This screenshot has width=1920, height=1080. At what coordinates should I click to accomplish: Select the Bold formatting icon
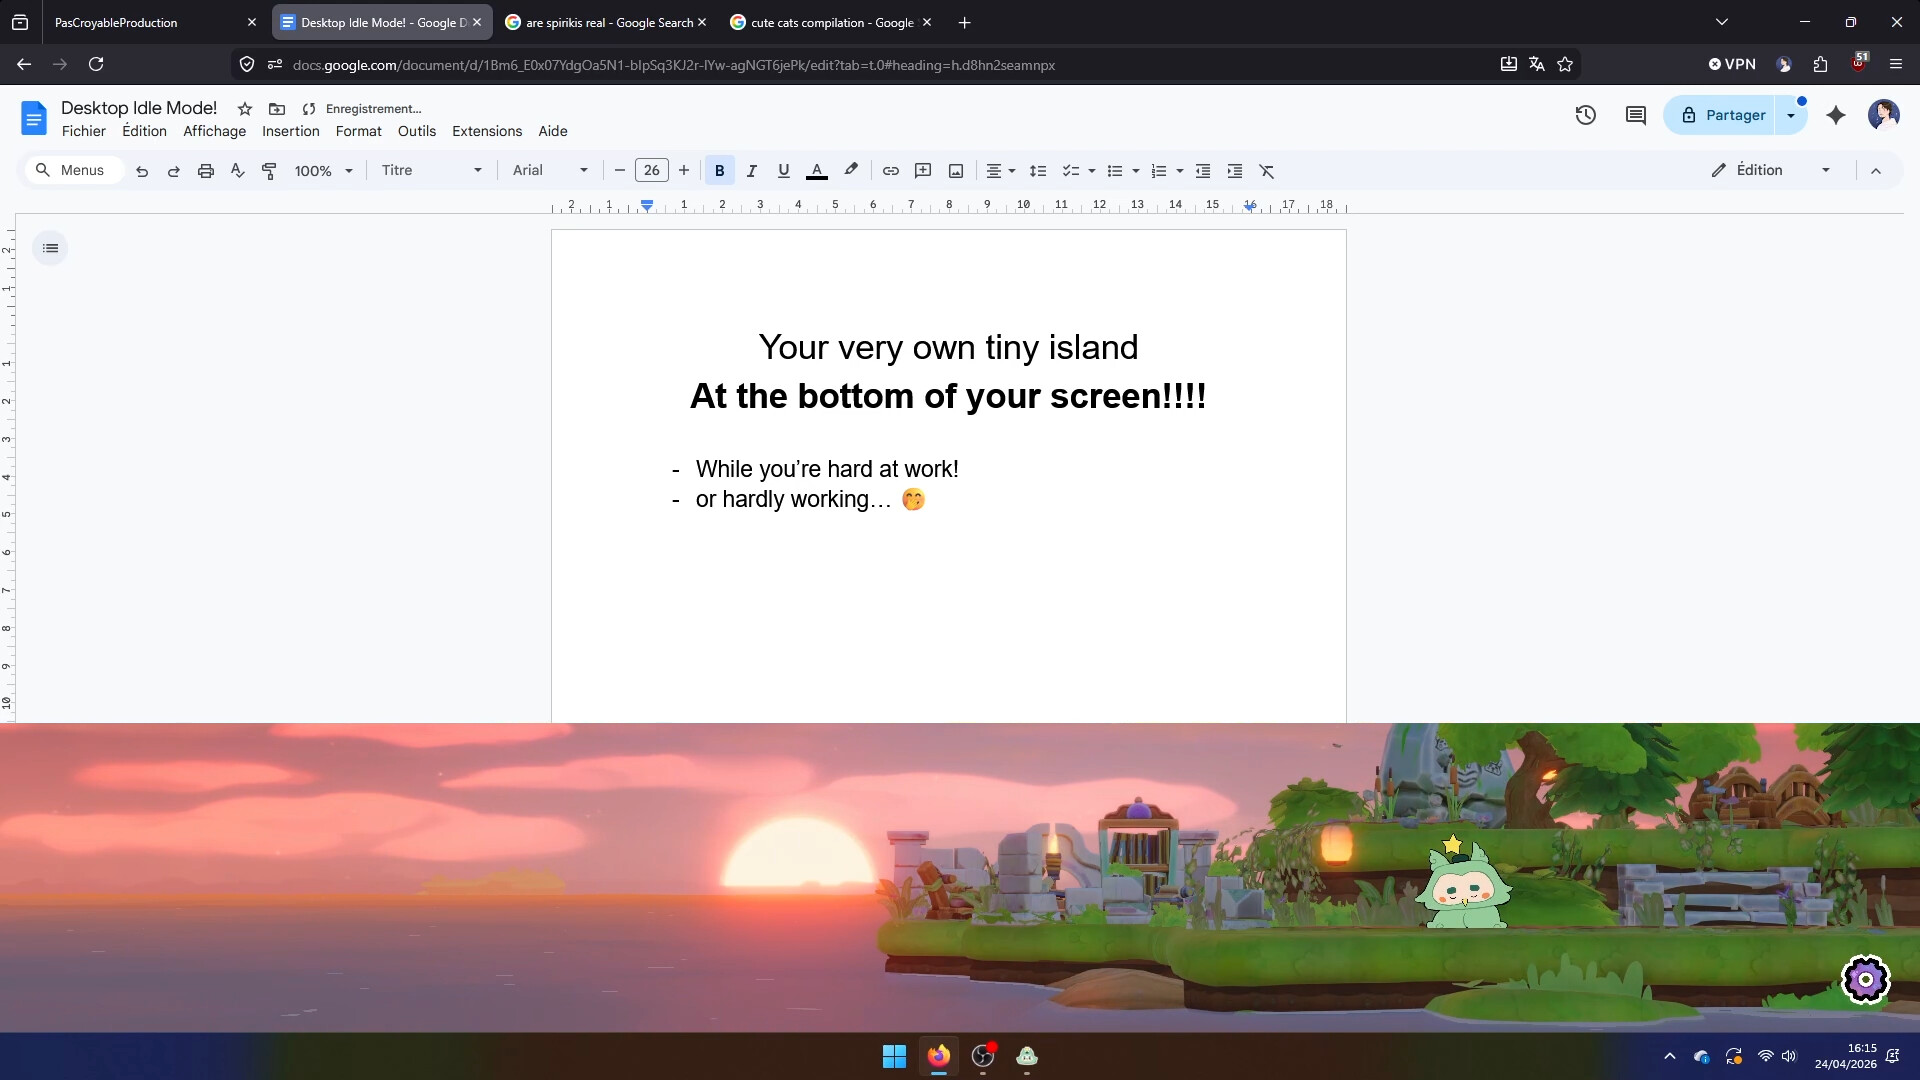click(x=719, y=171)
